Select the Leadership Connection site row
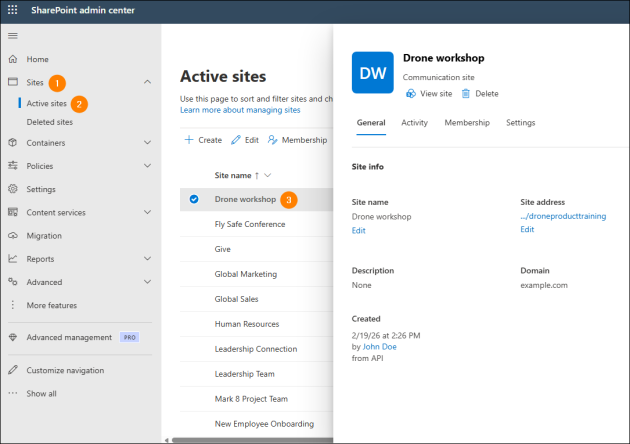Screen dimensions: 630x444 256,348
